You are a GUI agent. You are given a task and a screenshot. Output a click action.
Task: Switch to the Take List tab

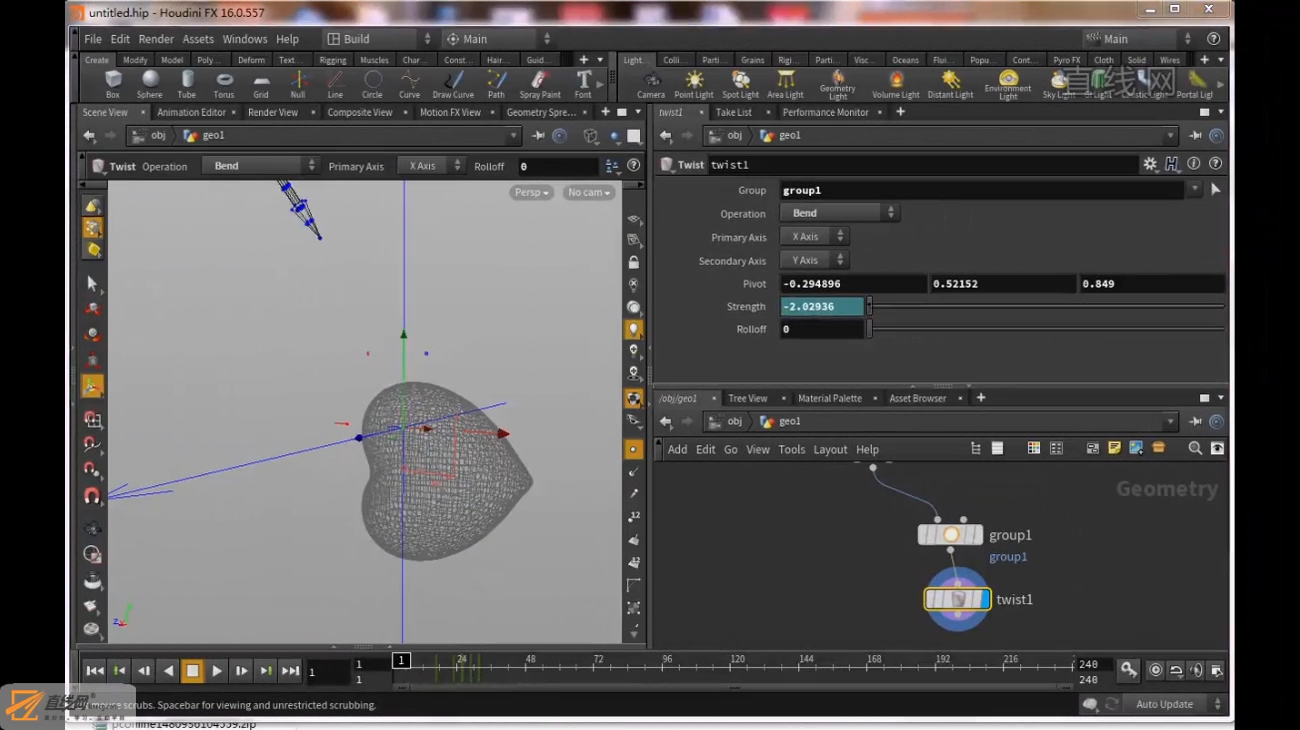coord(733,112)
